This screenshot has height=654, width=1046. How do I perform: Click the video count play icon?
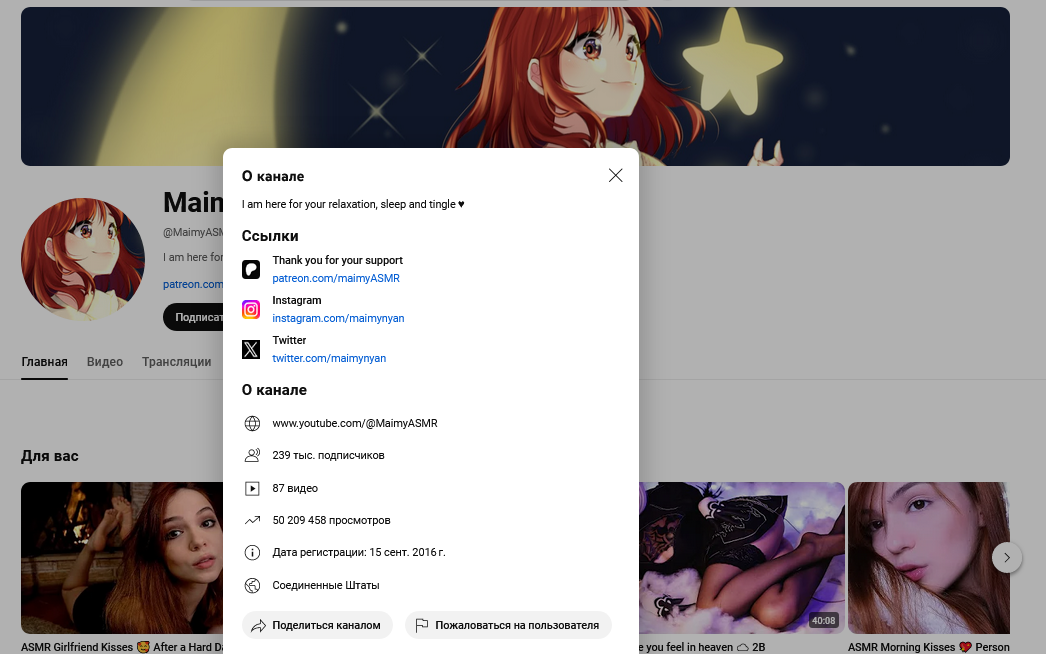pos(252,488)
